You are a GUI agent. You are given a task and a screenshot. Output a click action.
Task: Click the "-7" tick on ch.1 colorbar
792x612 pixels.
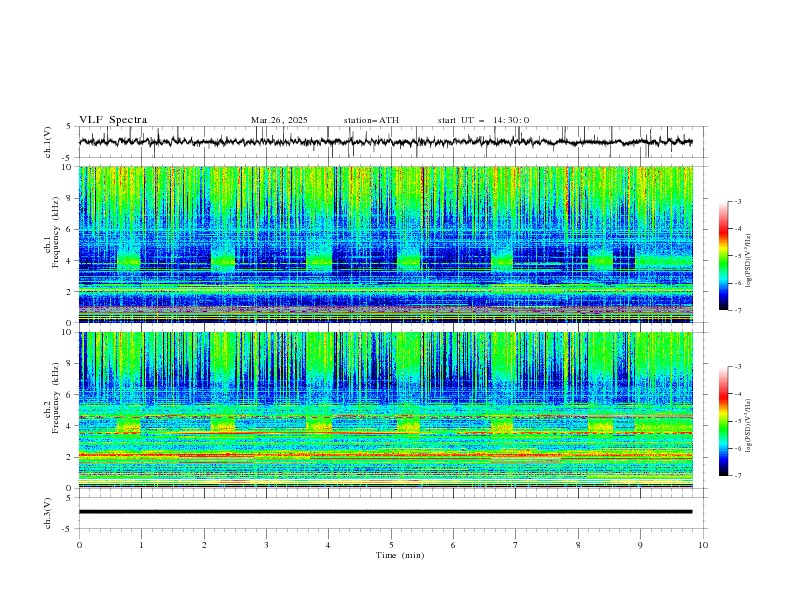point(737,311)
